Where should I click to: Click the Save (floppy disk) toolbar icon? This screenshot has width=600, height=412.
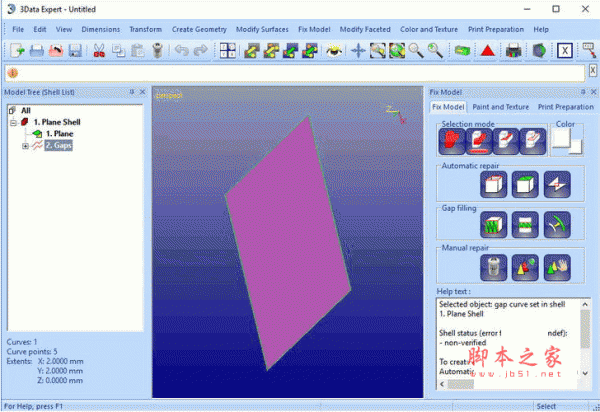[75, 50]
